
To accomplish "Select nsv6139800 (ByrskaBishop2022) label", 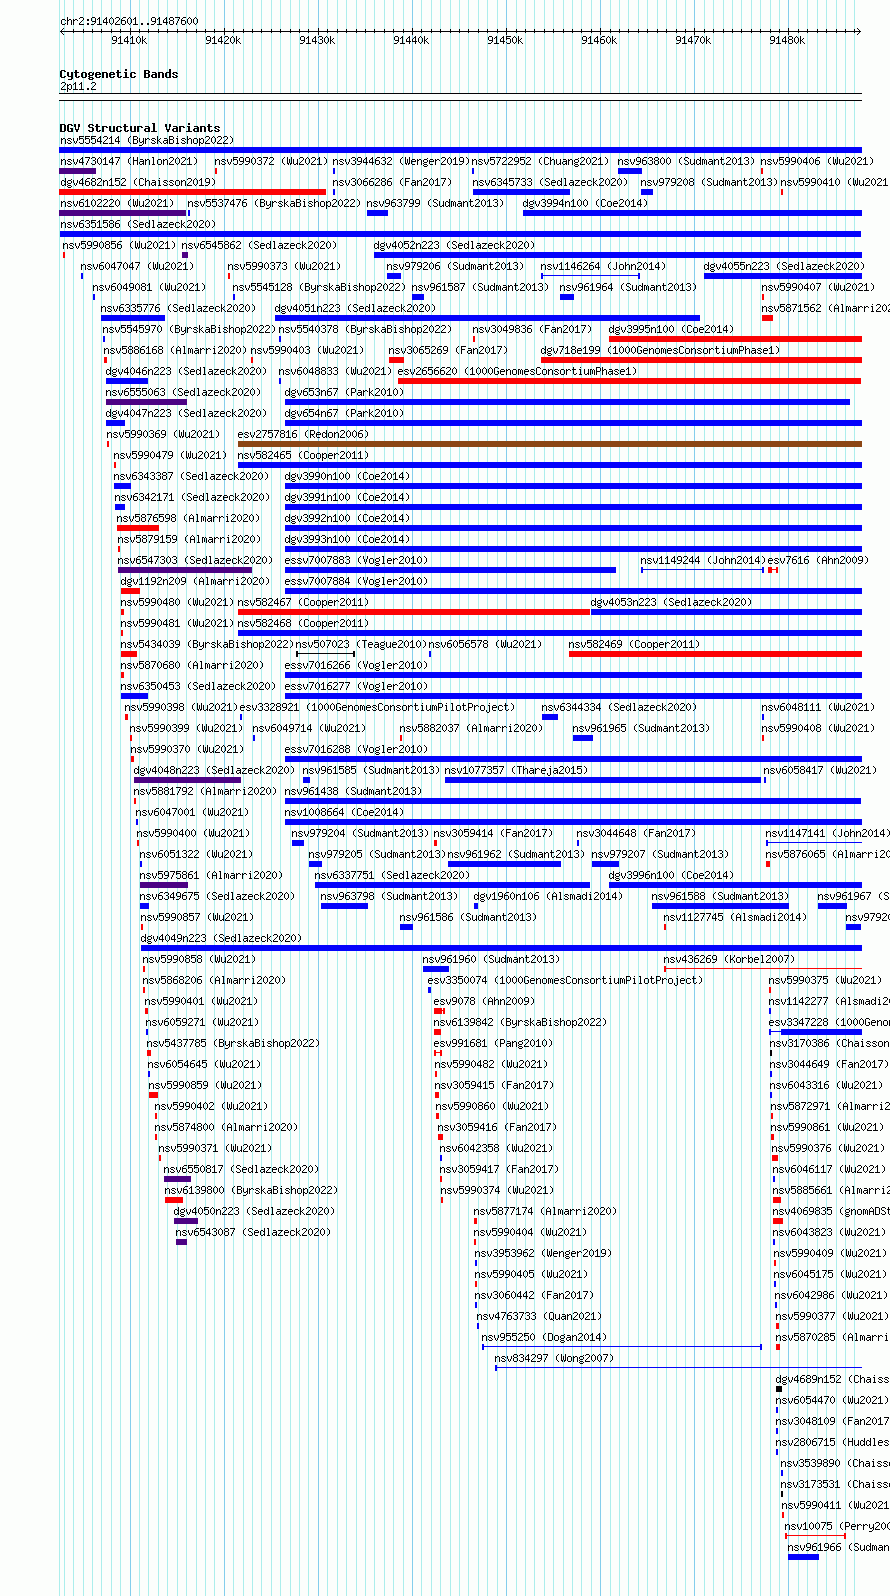I will coord(251,1190).
